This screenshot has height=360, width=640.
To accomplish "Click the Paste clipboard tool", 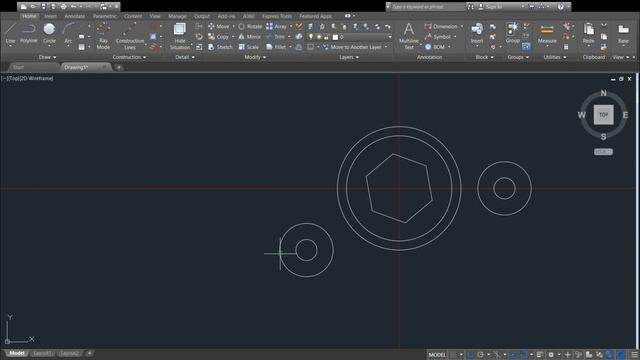I will tap(589, 33).
